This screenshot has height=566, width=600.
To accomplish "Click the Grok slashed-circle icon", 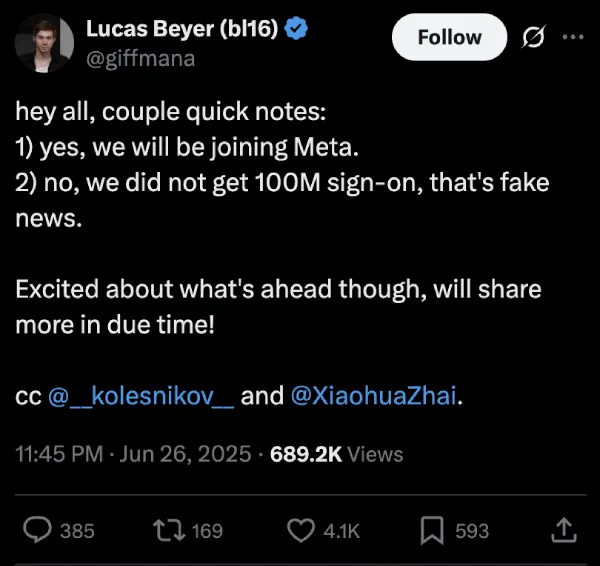I will tap(533, 37).
